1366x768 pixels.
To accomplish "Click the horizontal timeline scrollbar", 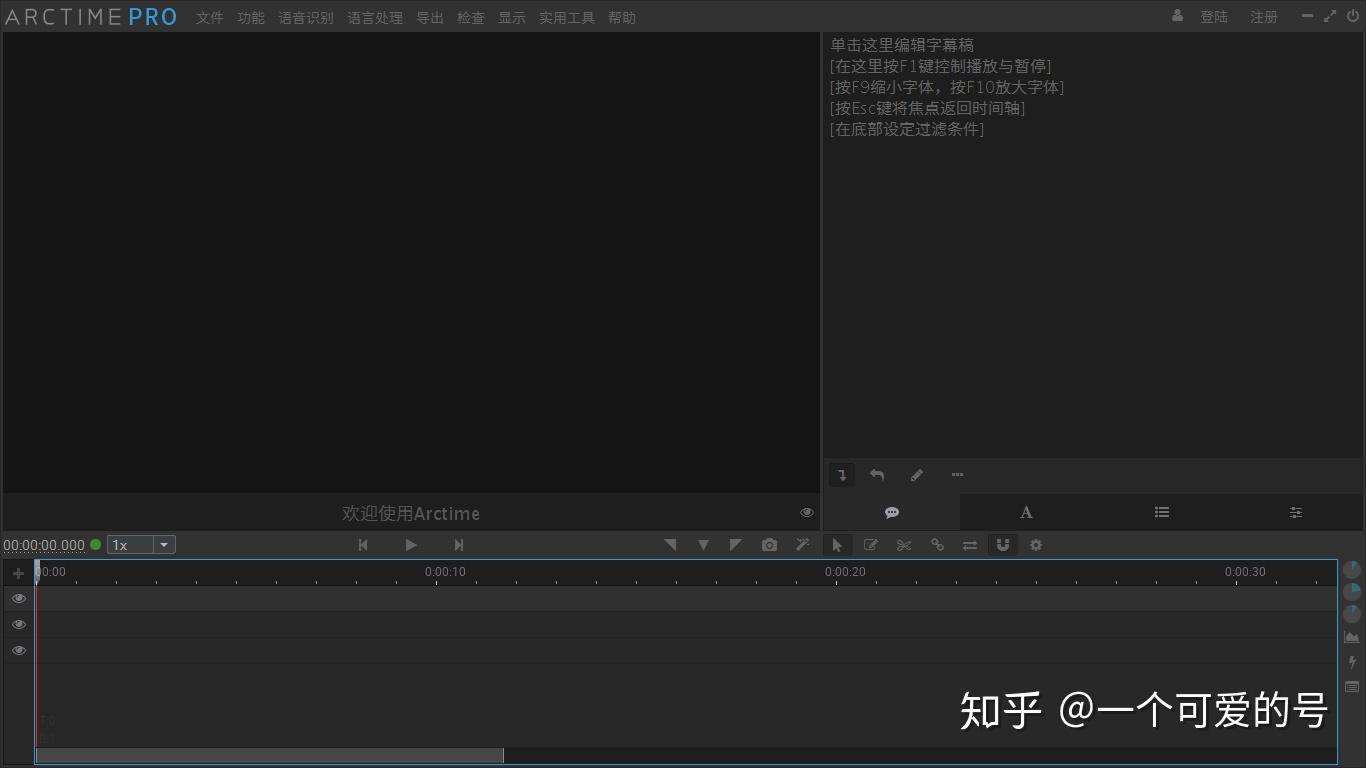I will tap(270, 755).
